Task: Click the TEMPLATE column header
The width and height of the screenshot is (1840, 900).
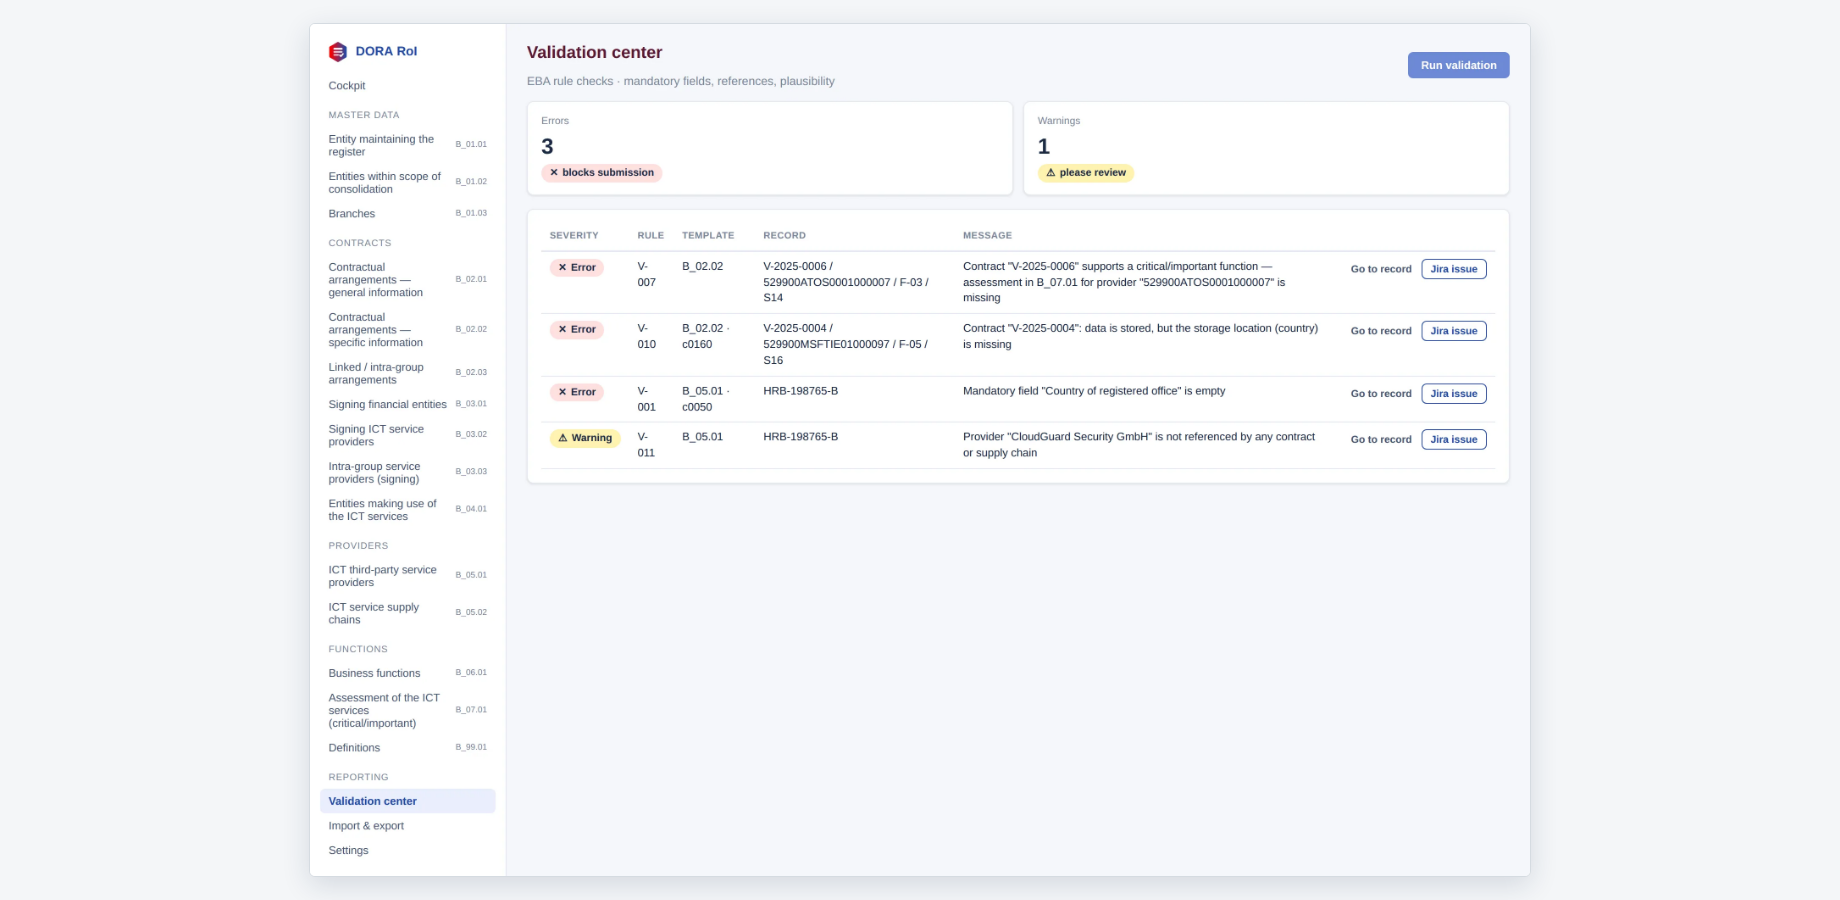Action: [x=708, y=236]
